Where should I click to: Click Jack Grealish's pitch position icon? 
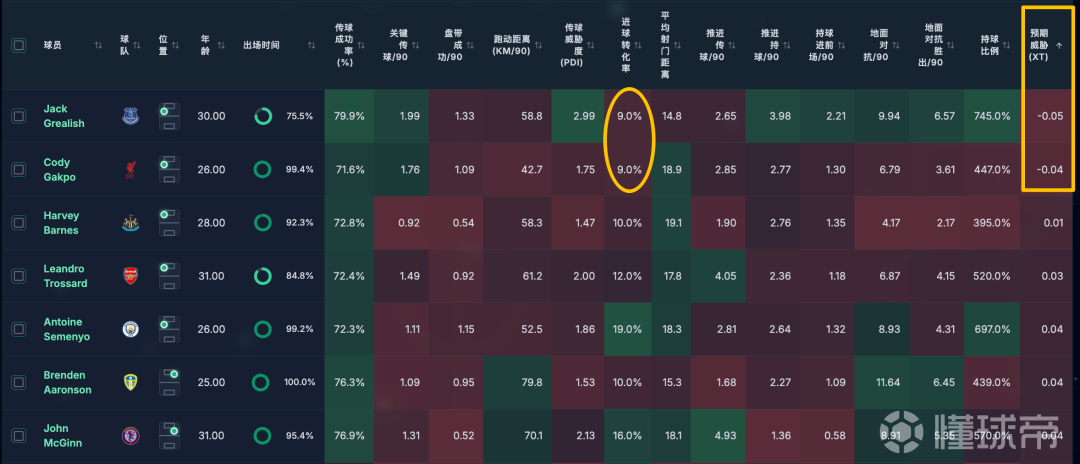point(169,116)
